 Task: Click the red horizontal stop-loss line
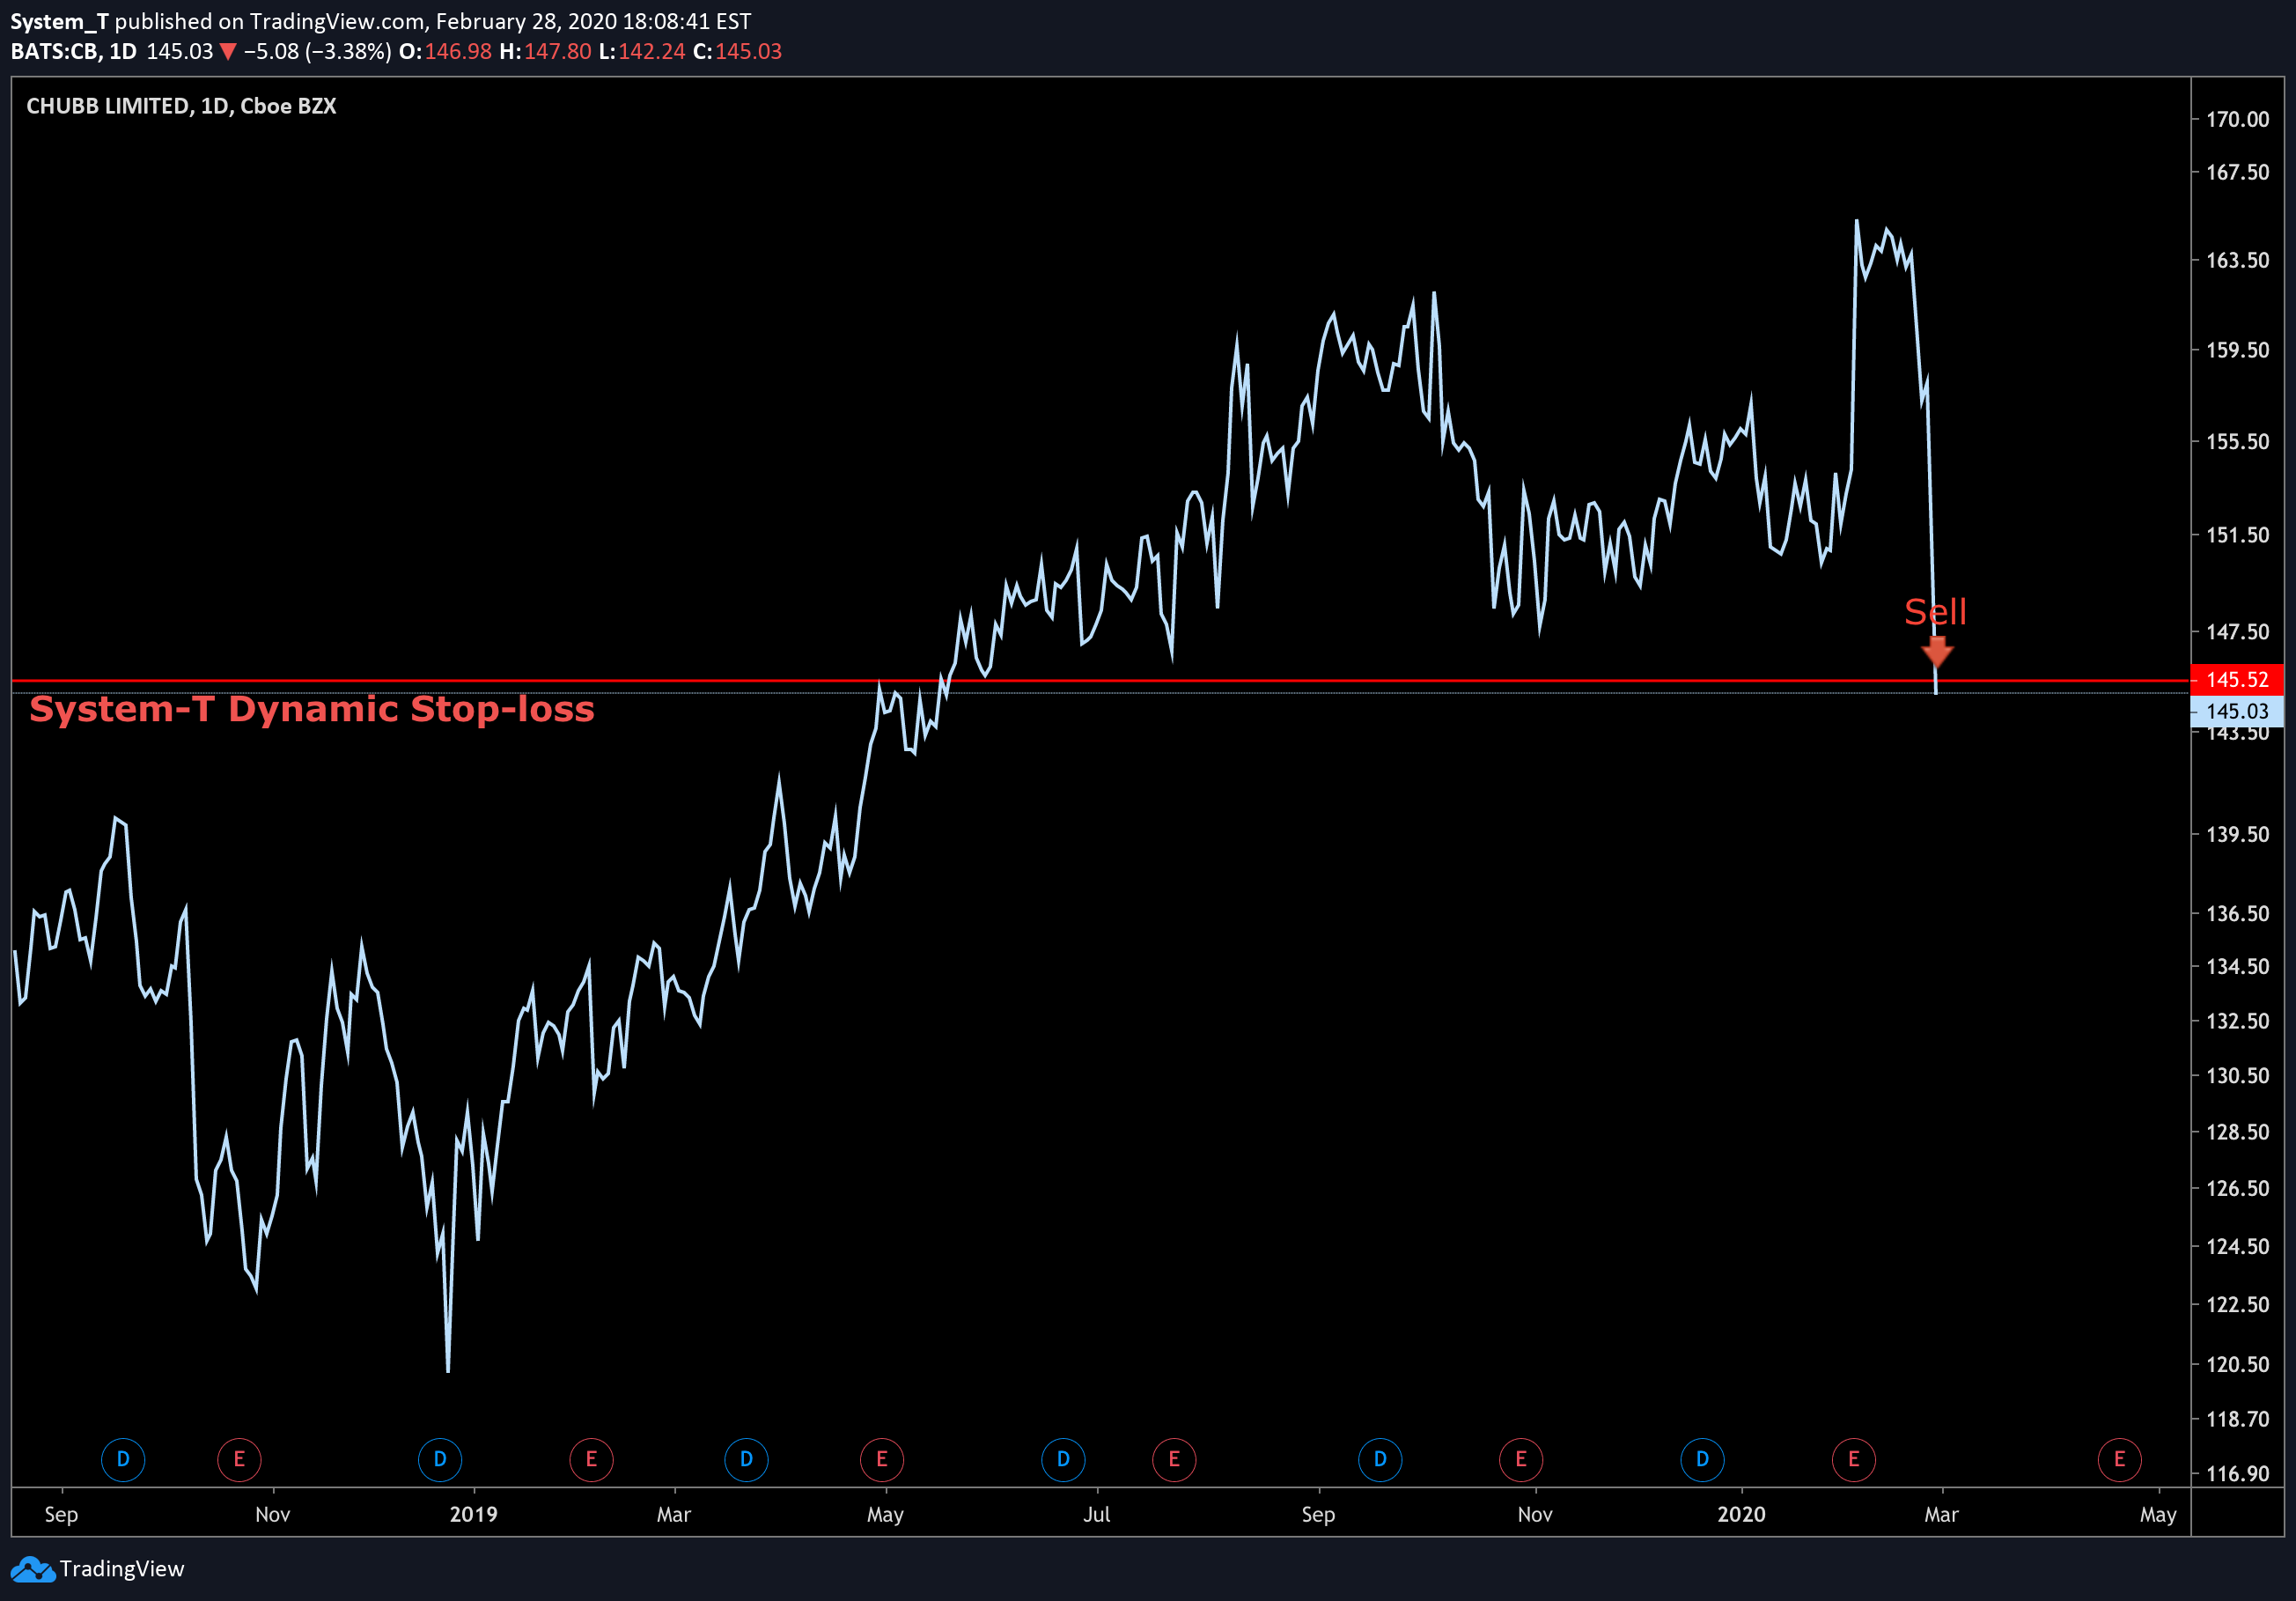click(1100, 680)
